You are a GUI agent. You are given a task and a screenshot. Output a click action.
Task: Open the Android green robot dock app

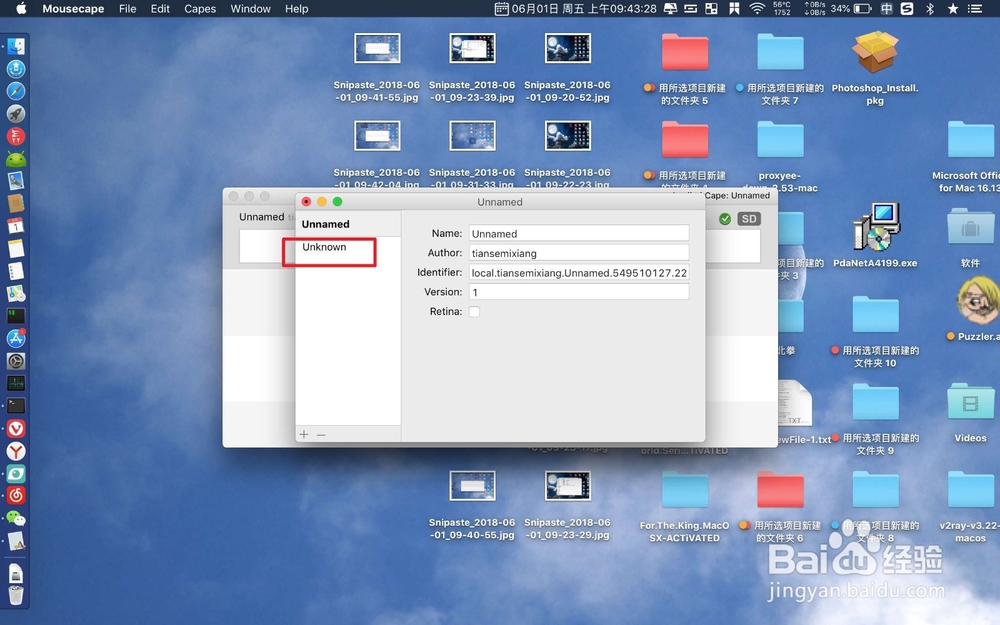[x=16, y=158]
